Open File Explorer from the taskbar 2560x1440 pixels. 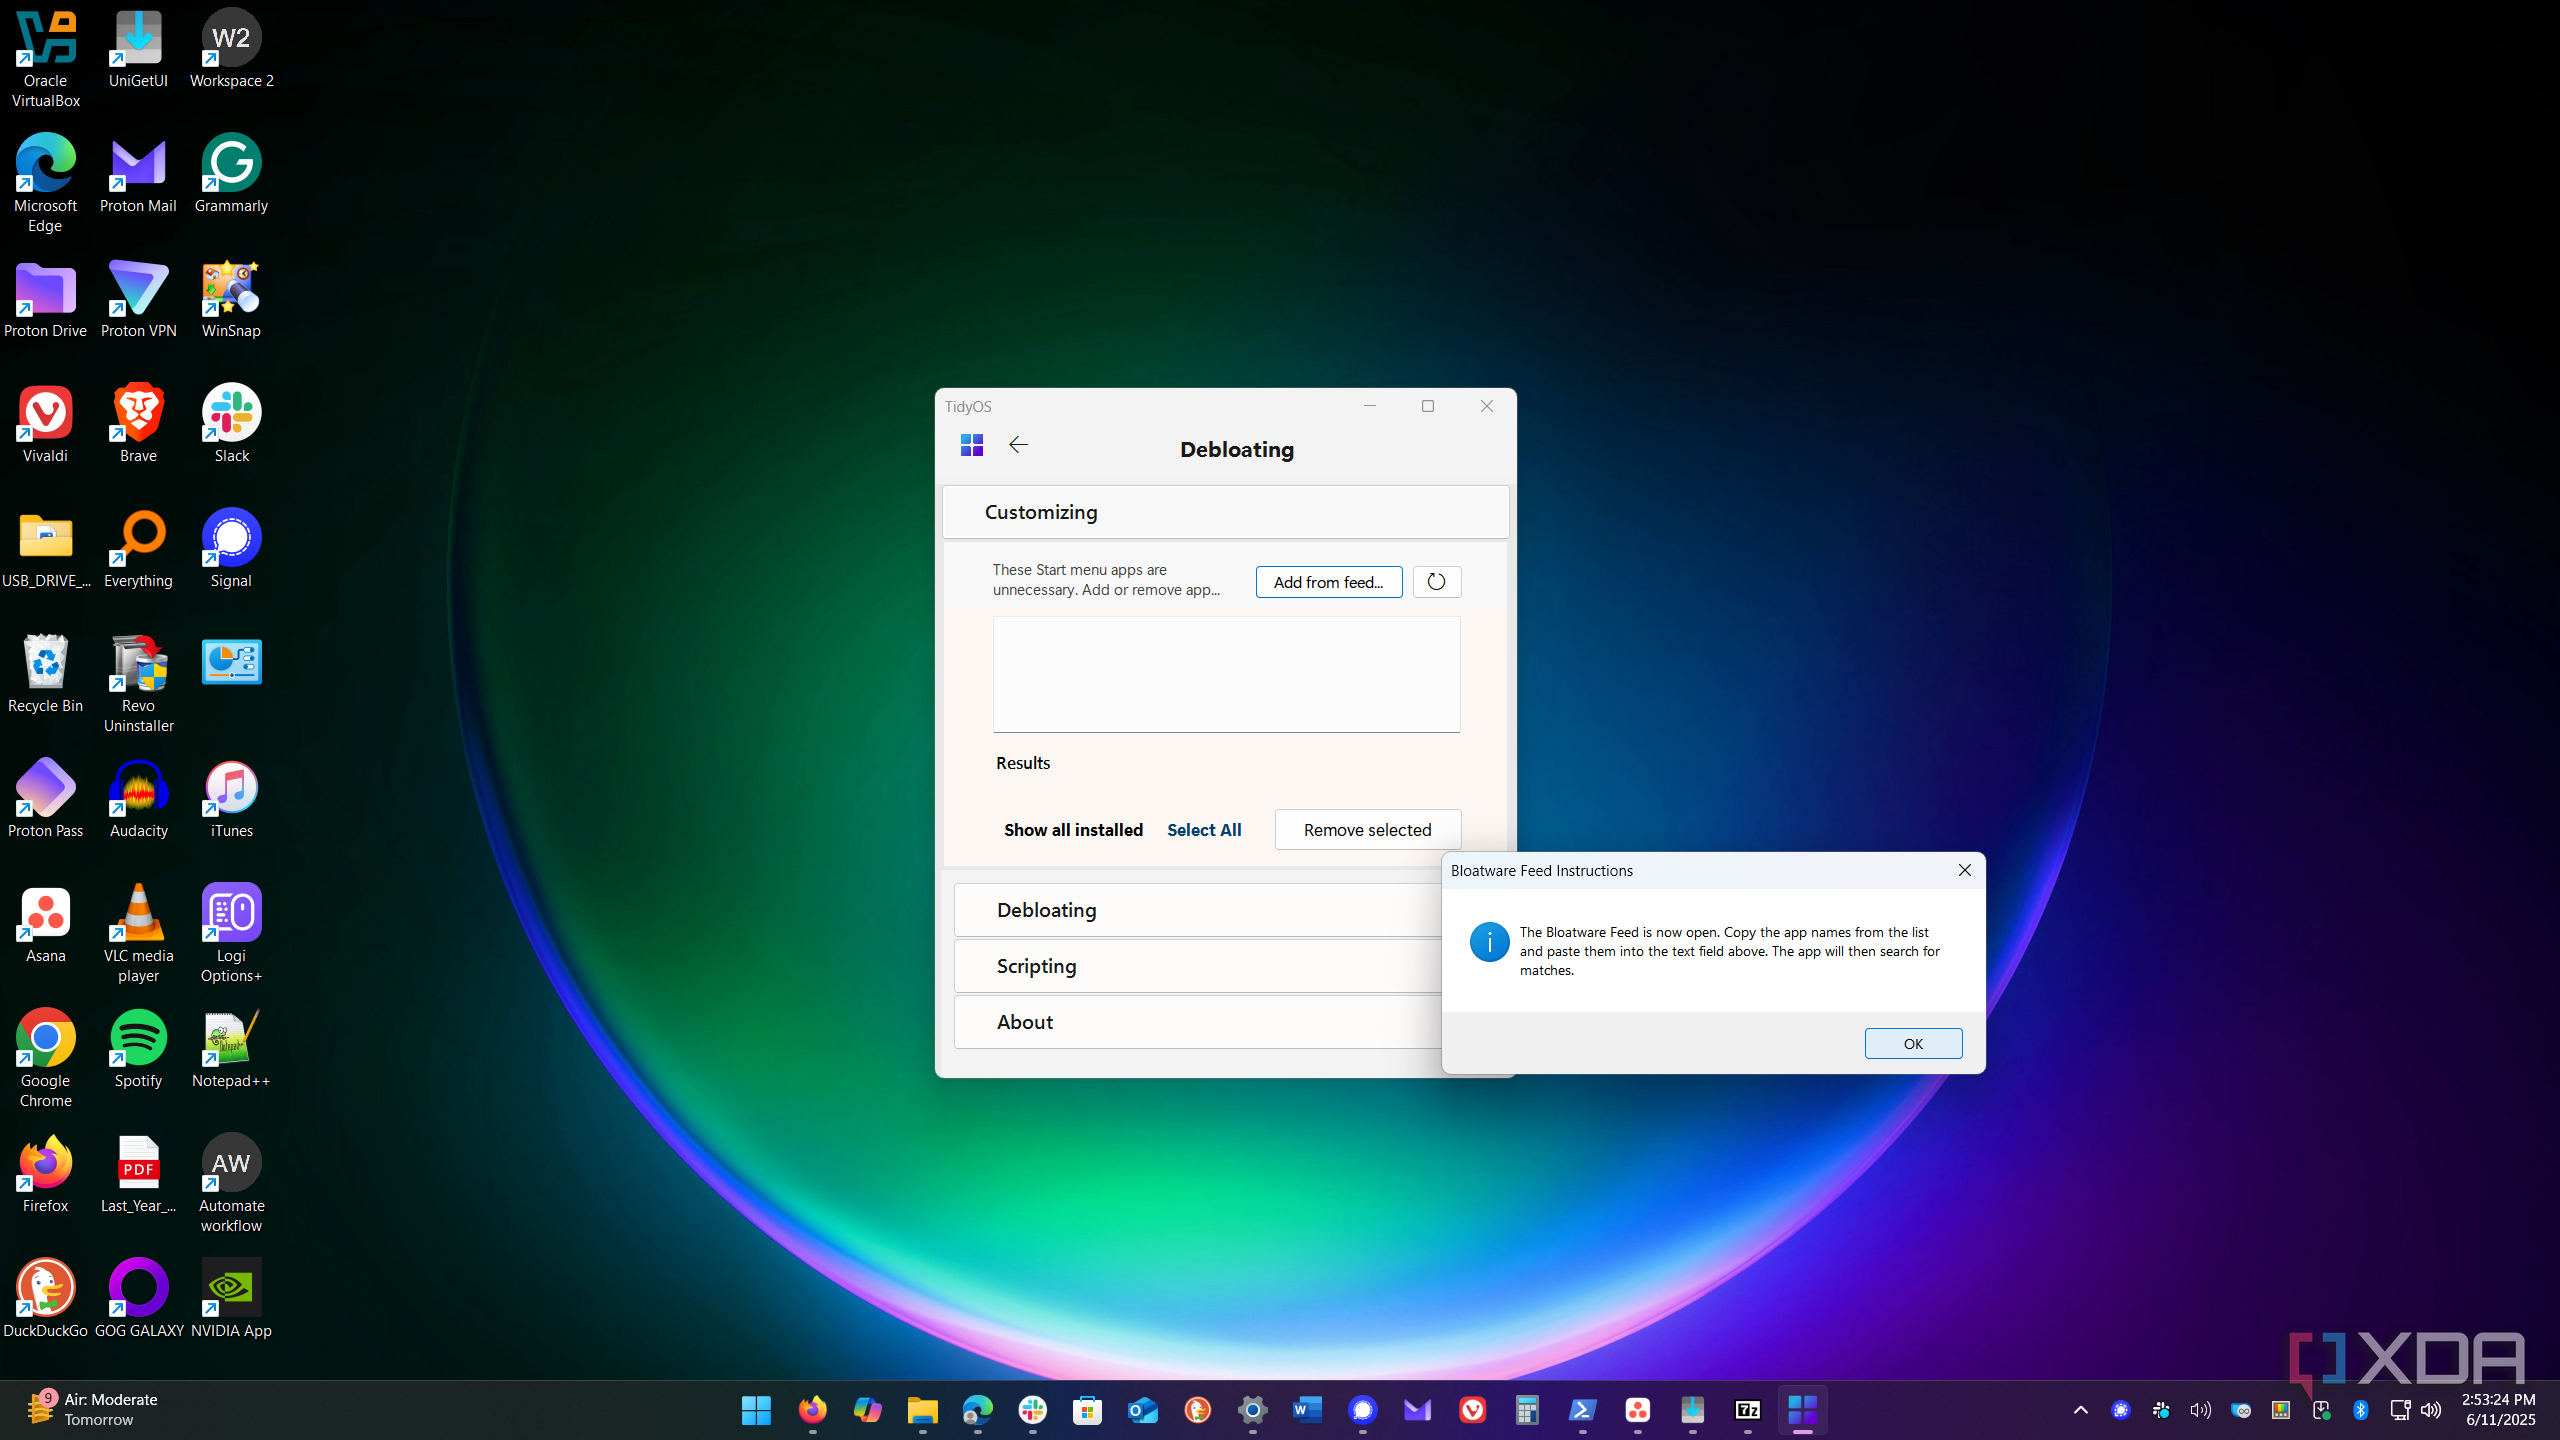(922, 1410)
